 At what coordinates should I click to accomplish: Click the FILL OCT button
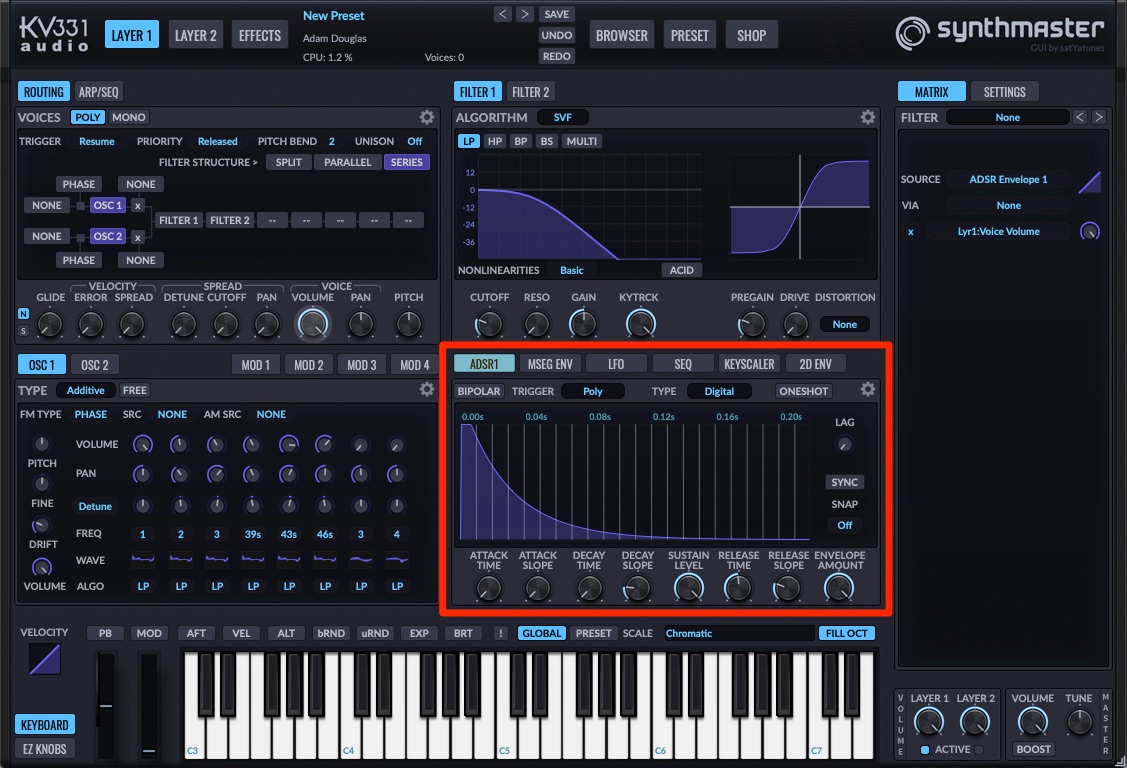point(846,633)
